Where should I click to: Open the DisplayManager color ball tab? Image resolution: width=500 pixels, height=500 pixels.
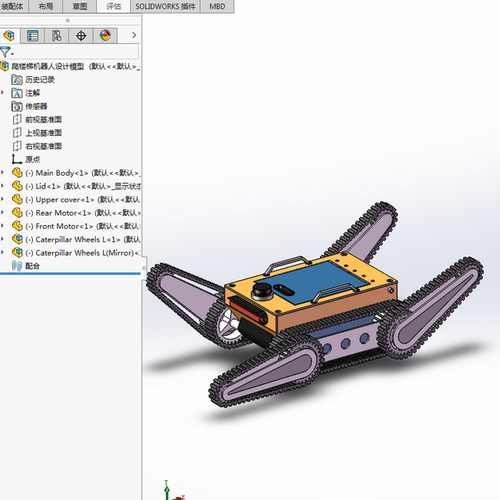105,35
